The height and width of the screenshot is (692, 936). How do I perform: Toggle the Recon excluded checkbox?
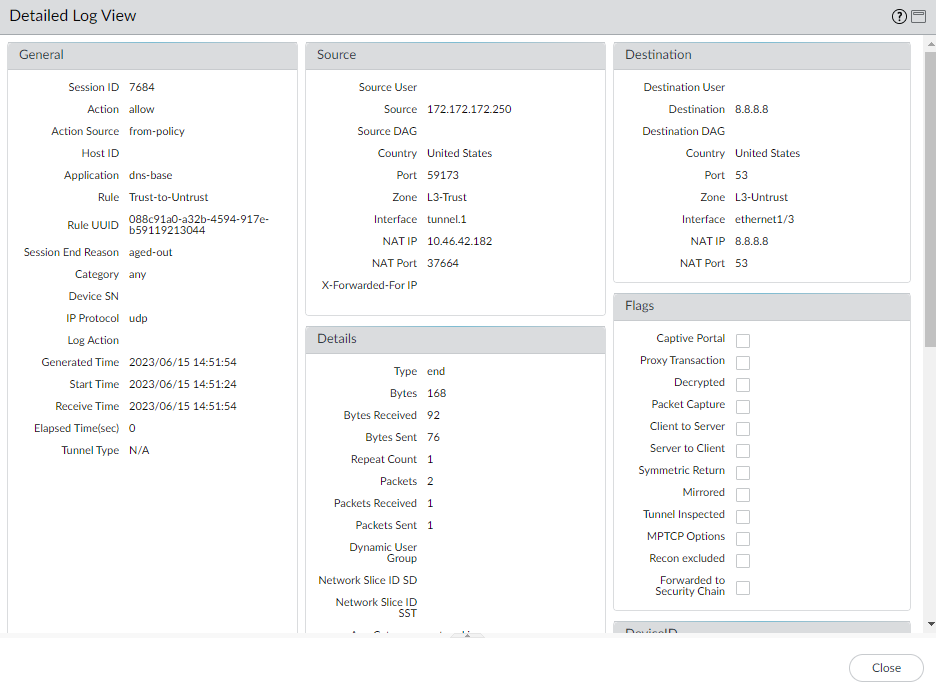tap(743, 561)
